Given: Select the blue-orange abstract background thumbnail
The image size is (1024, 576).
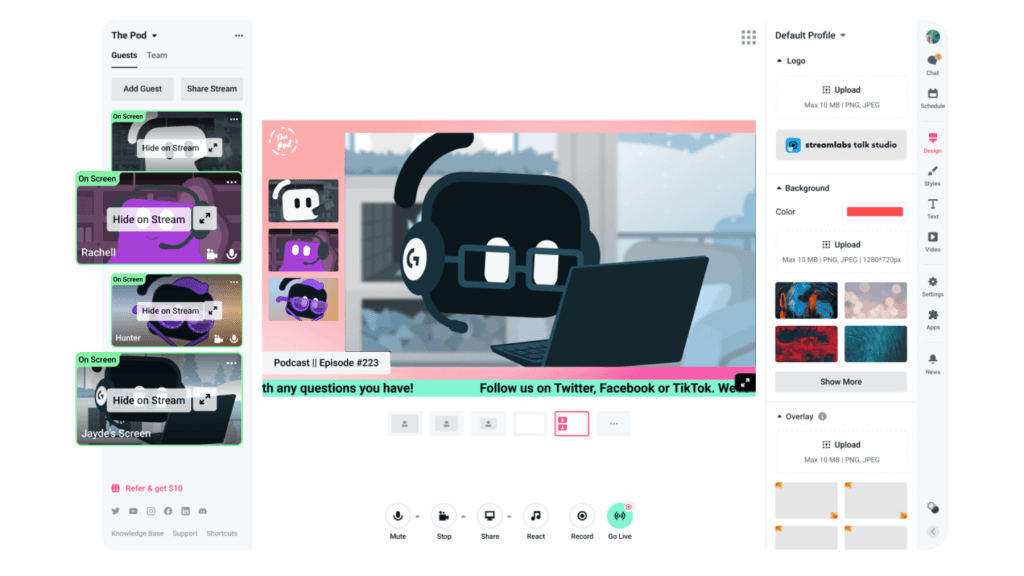Looking at the screenshot, I should coord(807,300).
